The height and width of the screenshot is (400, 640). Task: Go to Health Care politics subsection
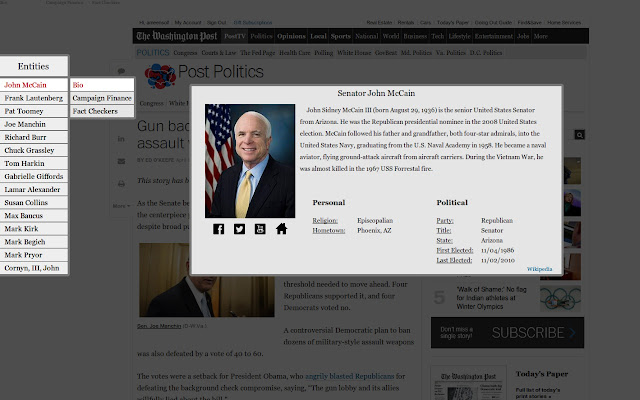pos(295,53)
